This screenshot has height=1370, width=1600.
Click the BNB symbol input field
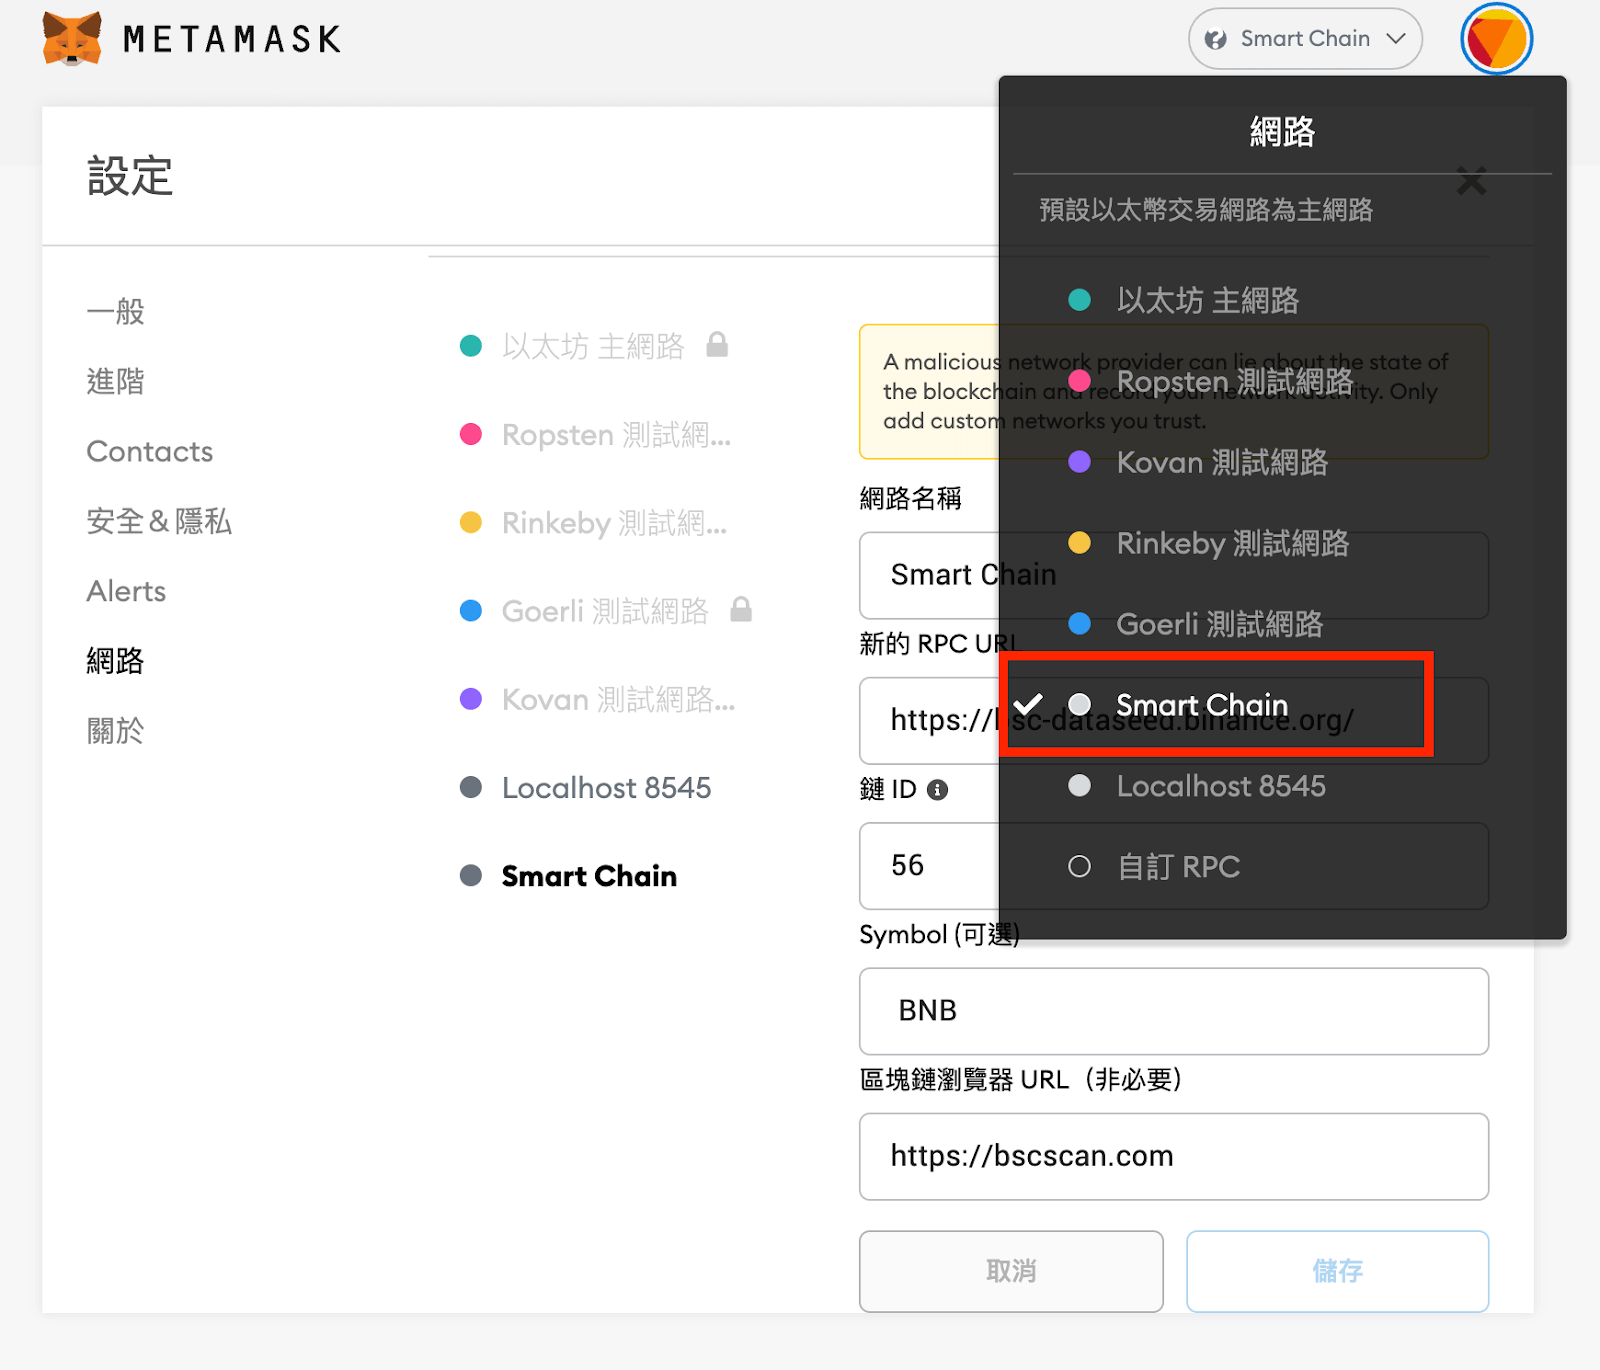(1172, 1011)
